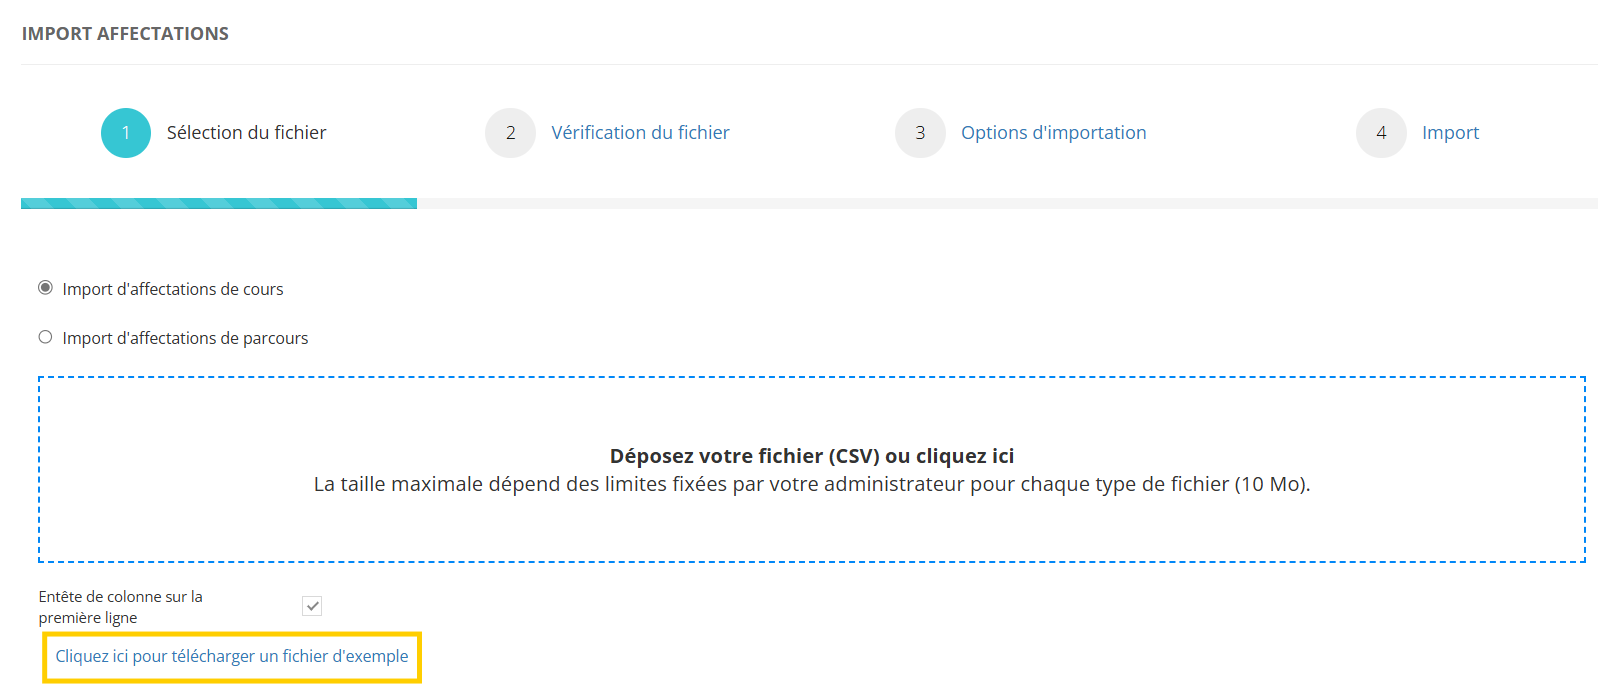Download the example file via the link

232,656
